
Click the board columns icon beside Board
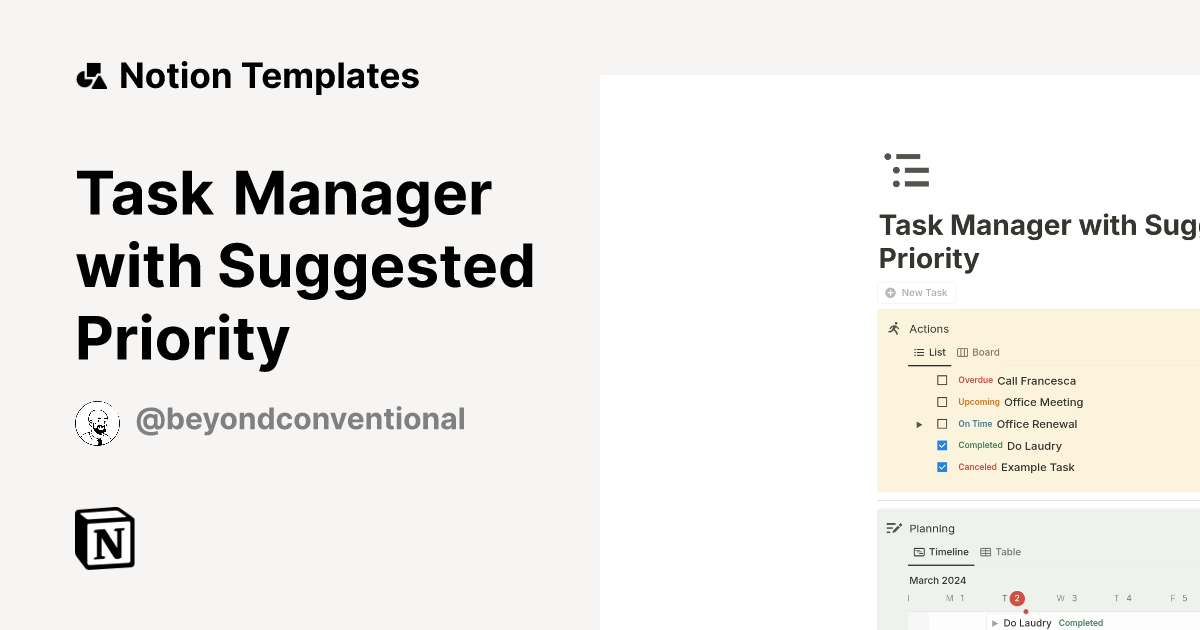point(963,352)
